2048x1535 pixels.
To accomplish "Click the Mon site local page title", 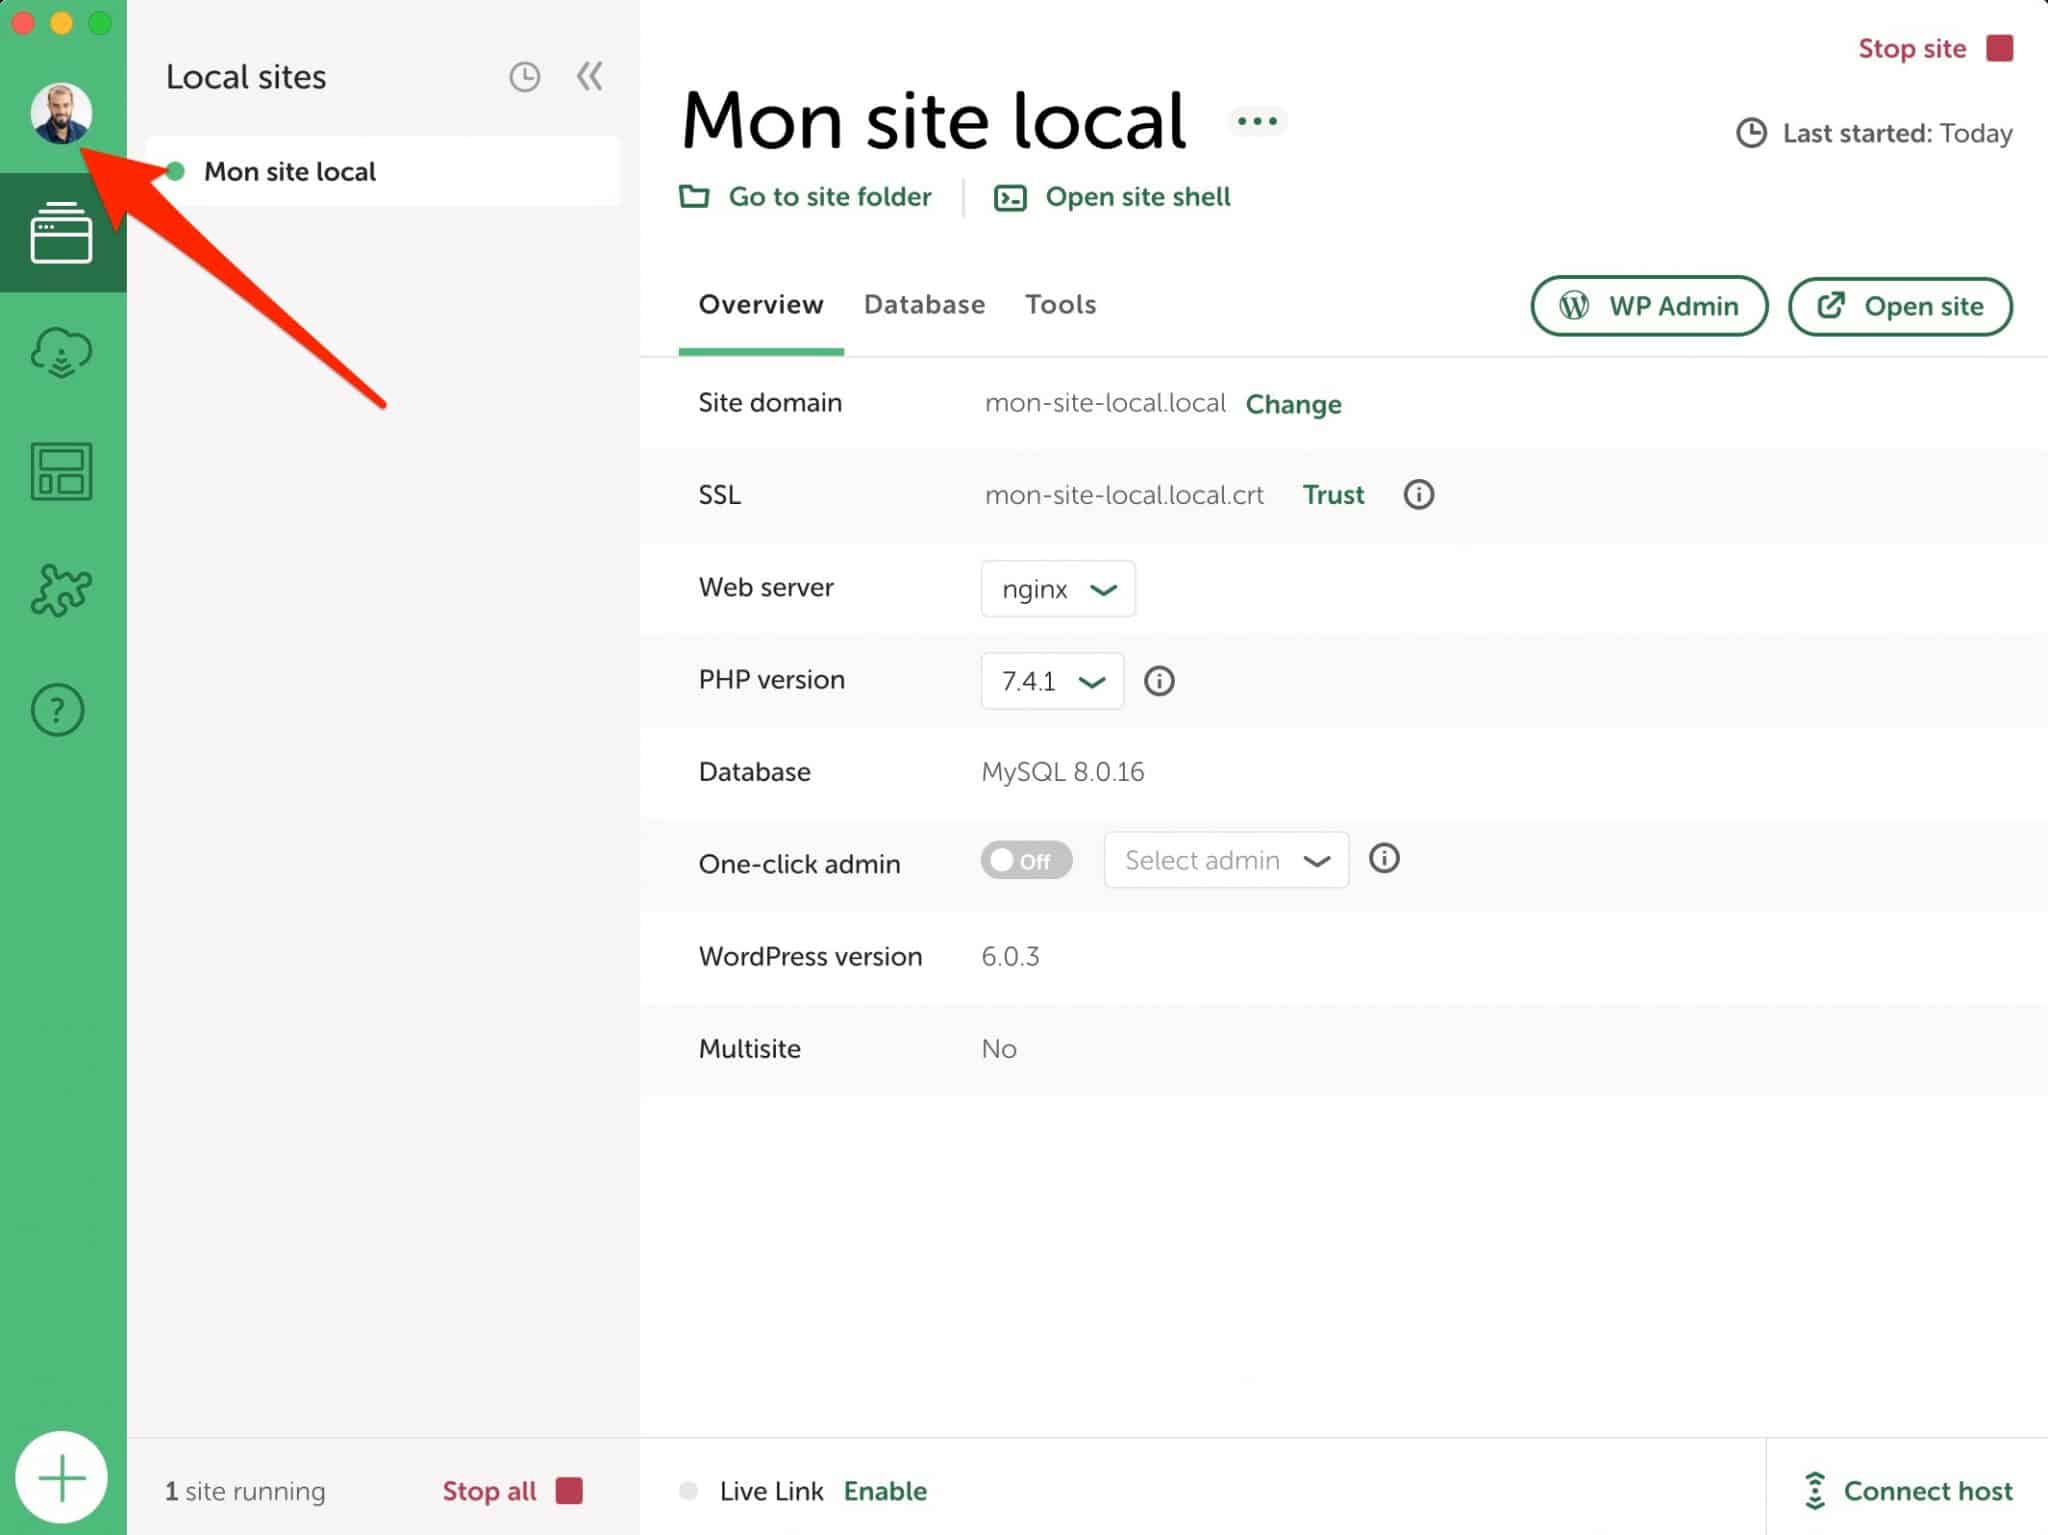I will pyautogui.click(x=934, y=121).
